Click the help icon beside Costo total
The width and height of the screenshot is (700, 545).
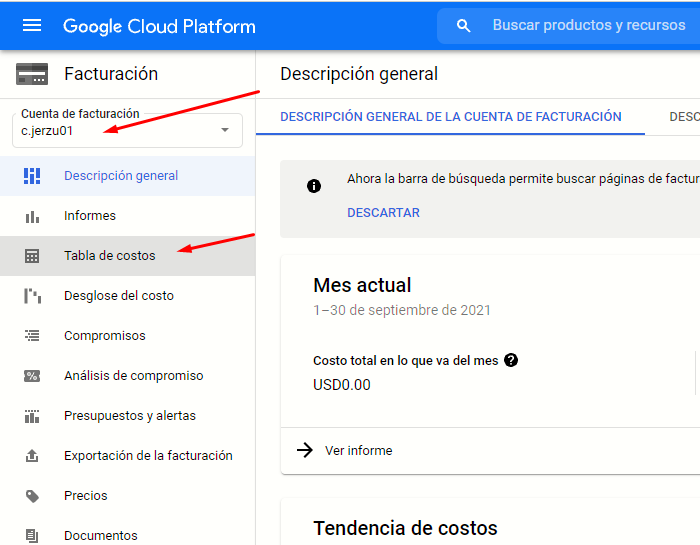511,360
